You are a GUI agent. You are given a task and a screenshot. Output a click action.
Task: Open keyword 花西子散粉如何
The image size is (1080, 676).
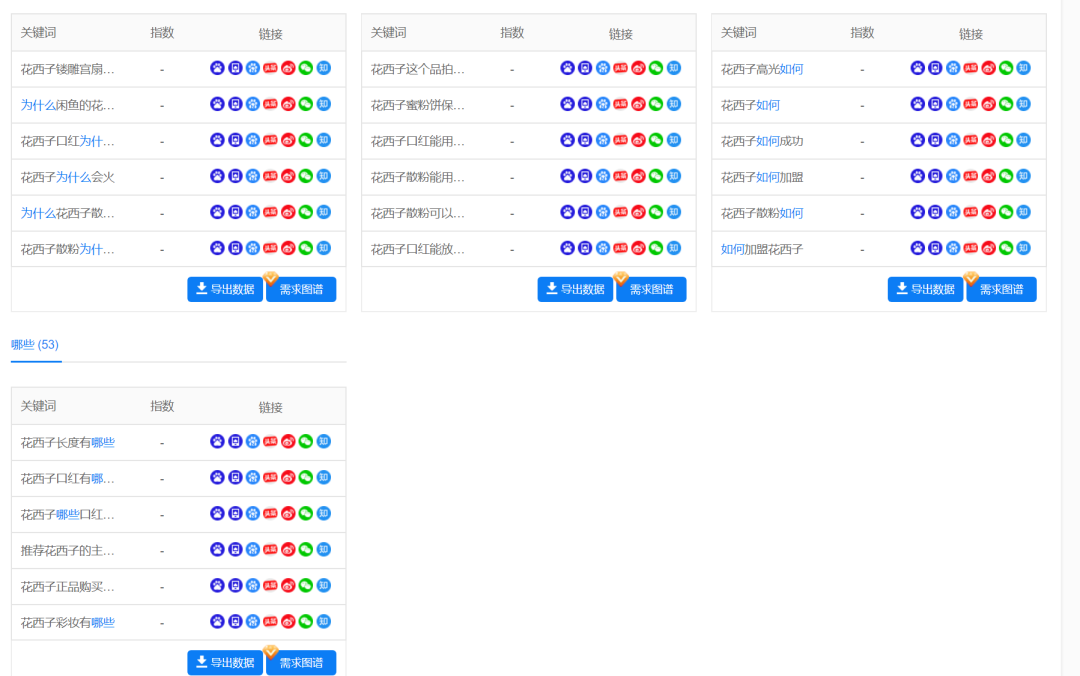[x=762, y=214]
